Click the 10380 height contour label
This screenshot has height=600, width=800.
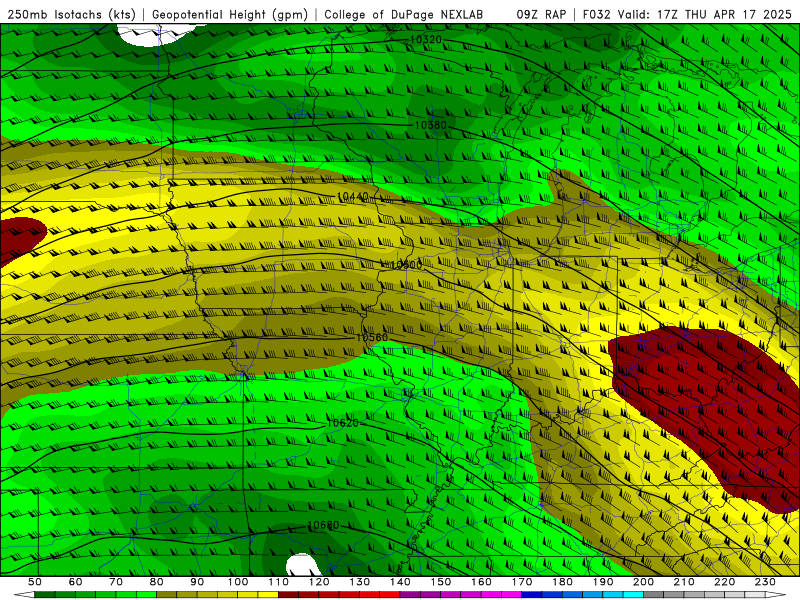(431, 125)
